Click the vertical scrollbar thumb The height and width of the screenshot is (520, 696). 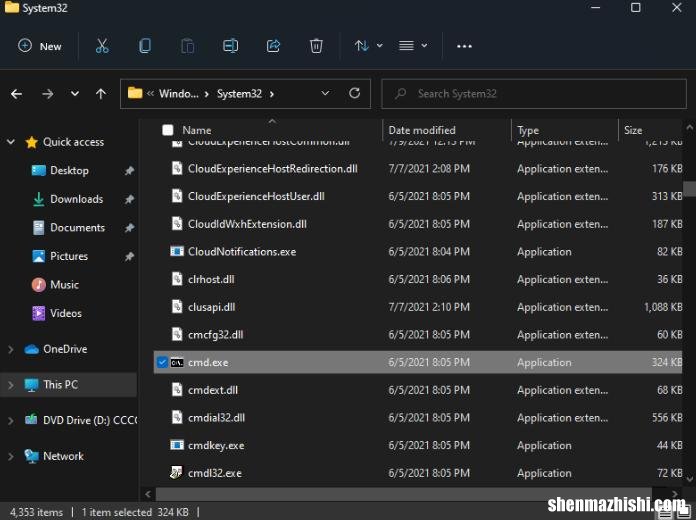689,188
